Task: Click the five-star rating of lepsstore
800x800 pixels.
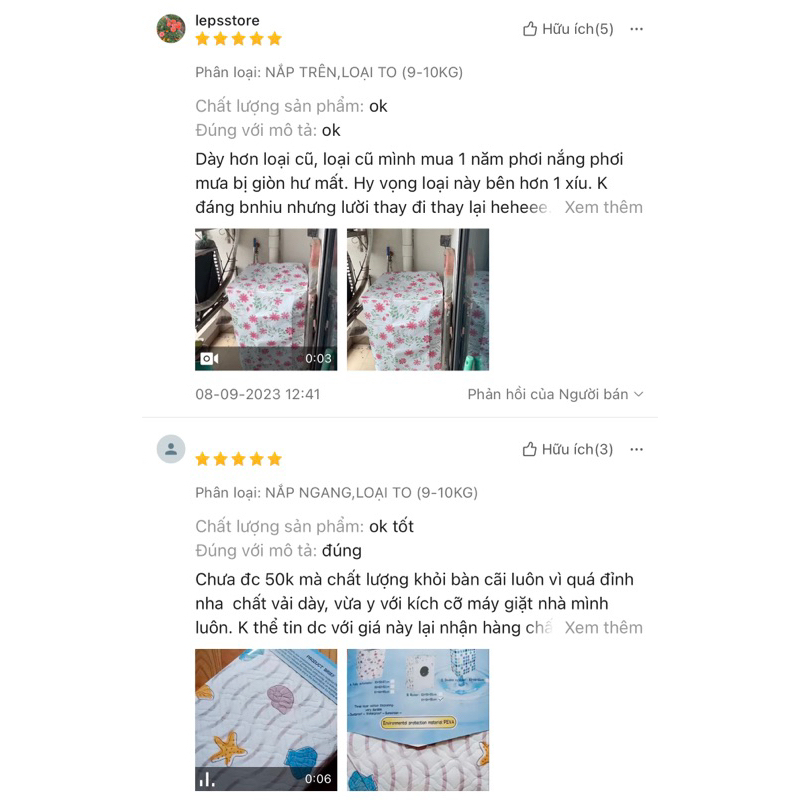Action: tap(238, 39)
